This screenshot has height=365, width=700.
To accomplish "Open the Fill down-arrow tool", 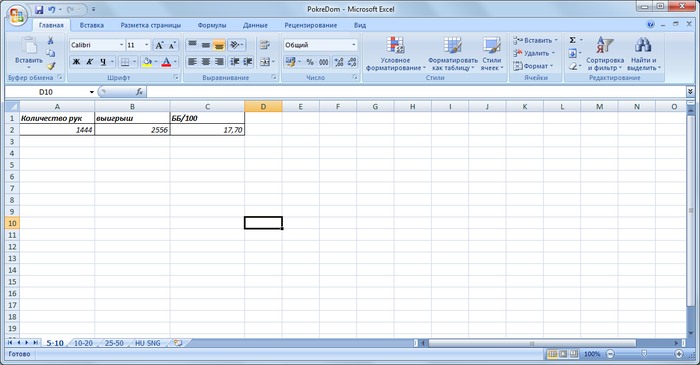I will [572, 53].
